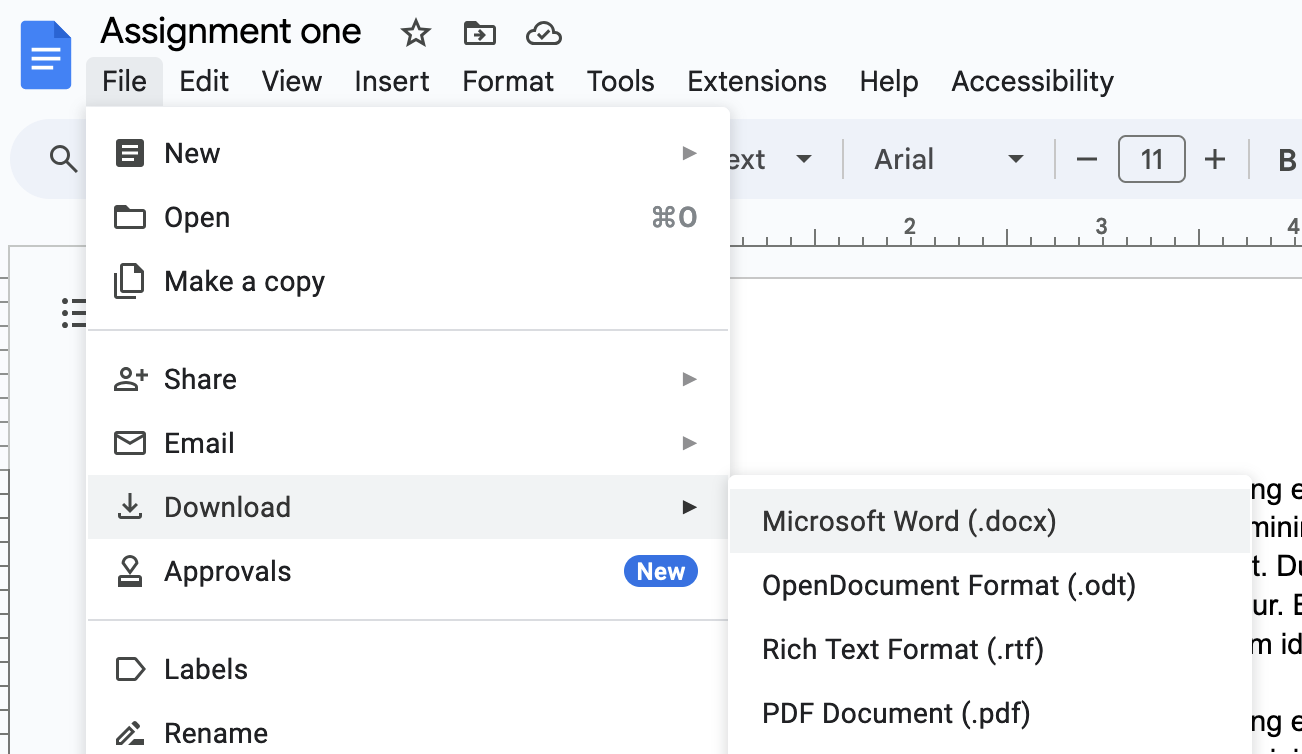Screen dimensions: 1302x754
Task: Star the Assignment one document
Action: 415,34
